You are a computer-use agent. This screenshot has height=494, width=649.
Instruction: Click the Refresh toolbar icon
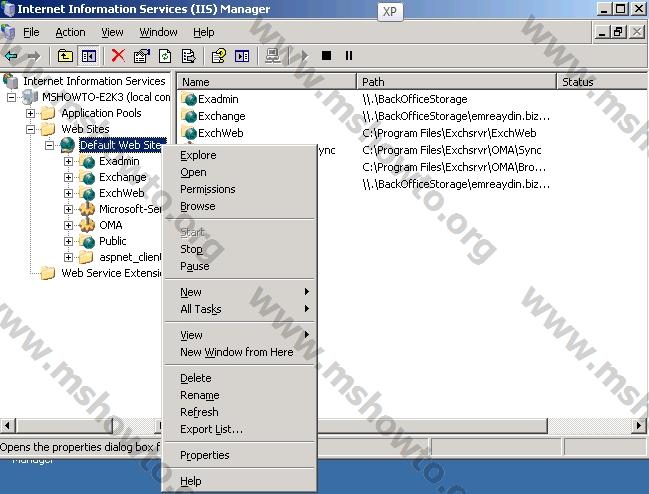165,55
